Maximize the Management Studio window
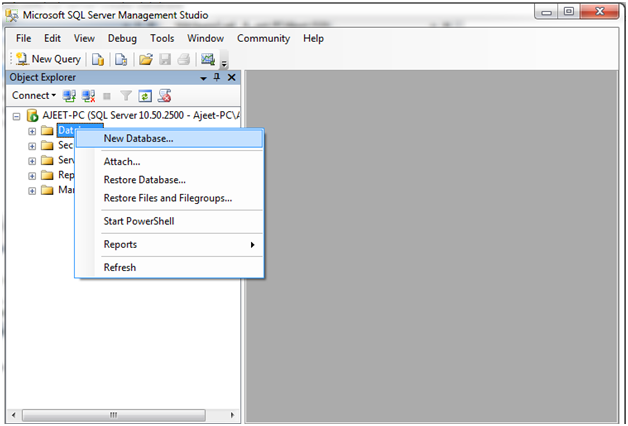The height and width of the screenshot is (426, 628). click(569, 12)
